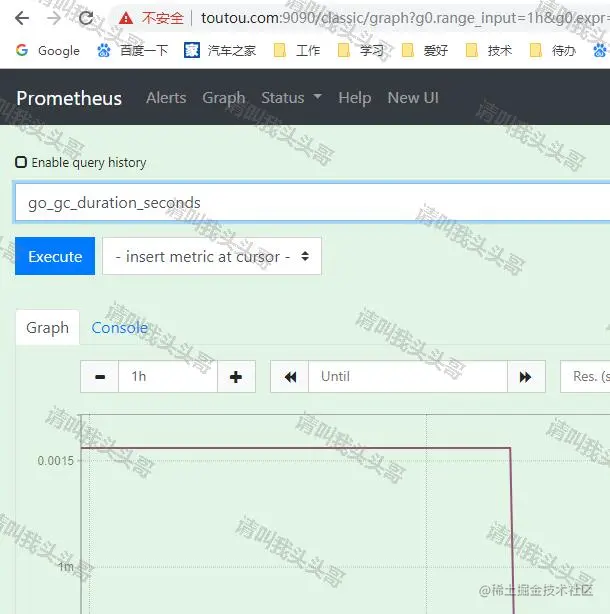Screen dimensions: 610x614
Task: Click the browser address bar URL
Action: (405, 18)
